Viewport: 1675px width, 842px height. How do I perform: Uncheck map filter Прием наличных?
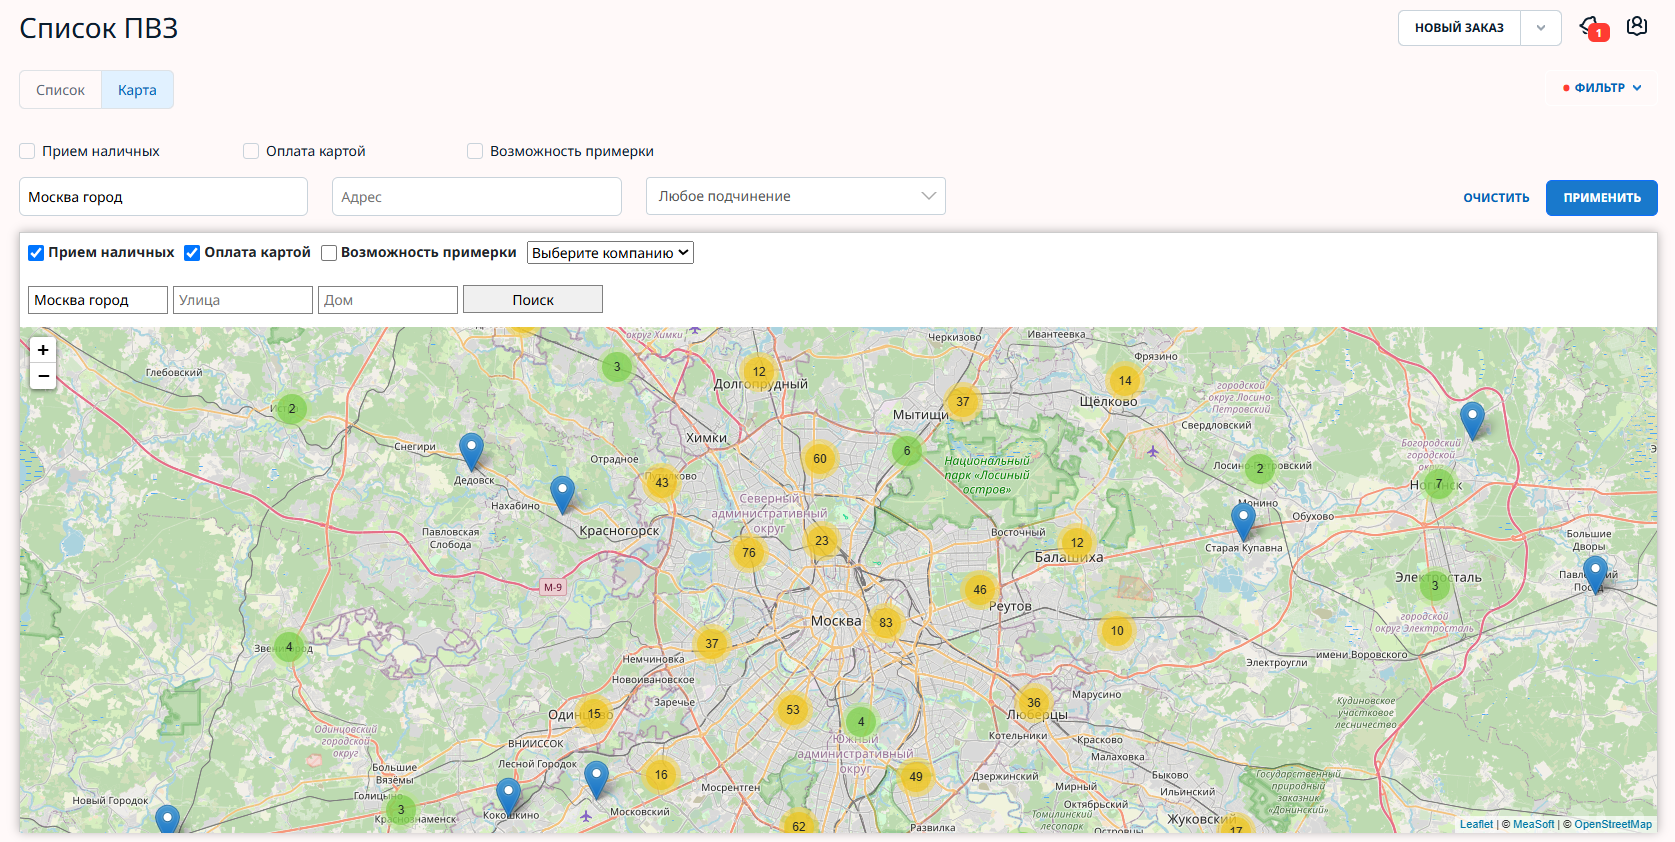tap(36, 253)
